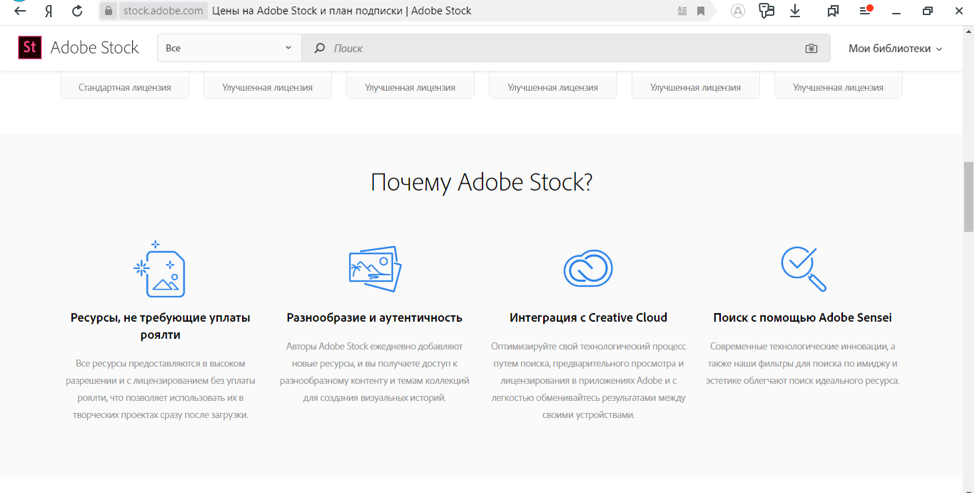Screen dimensions: 974x493
Task: Click the camera visual search icon
Action: click(x=811, y=48)
